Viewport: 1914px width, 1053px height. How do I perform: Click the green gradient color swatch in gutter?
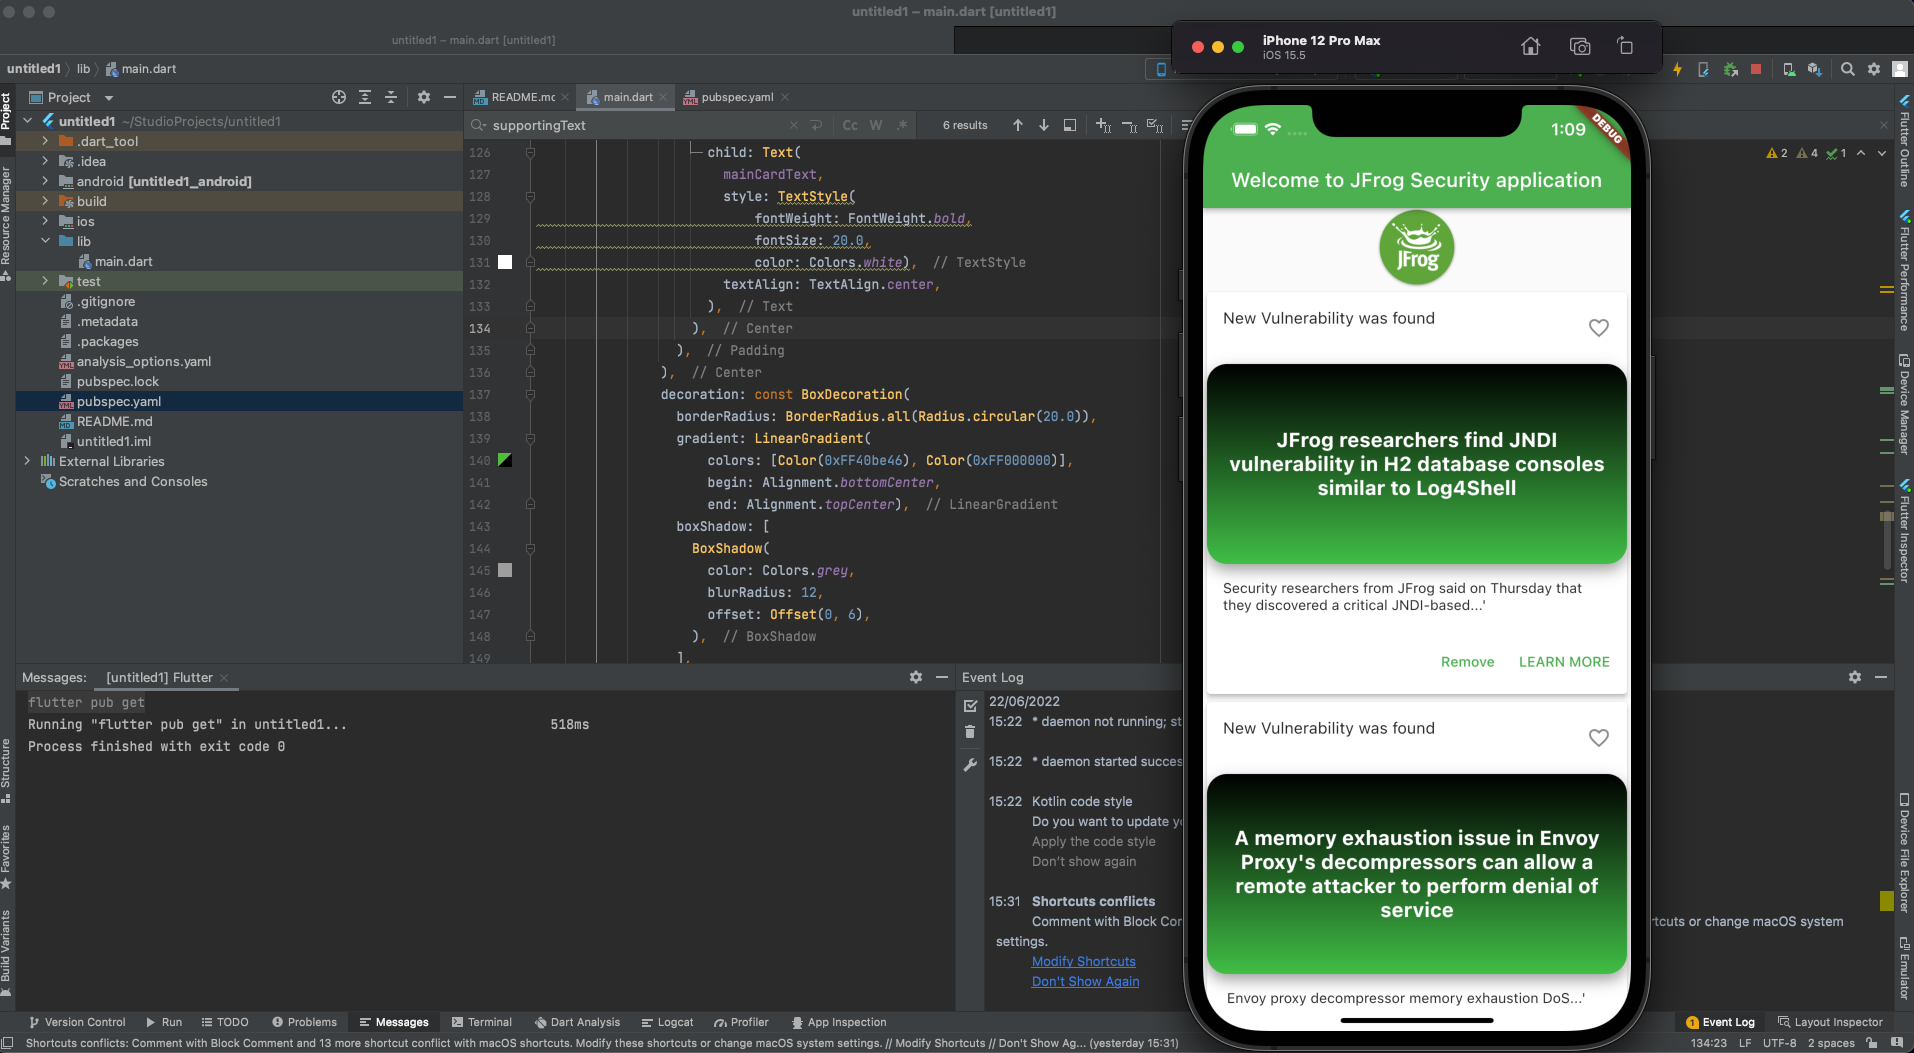point(505,460)
